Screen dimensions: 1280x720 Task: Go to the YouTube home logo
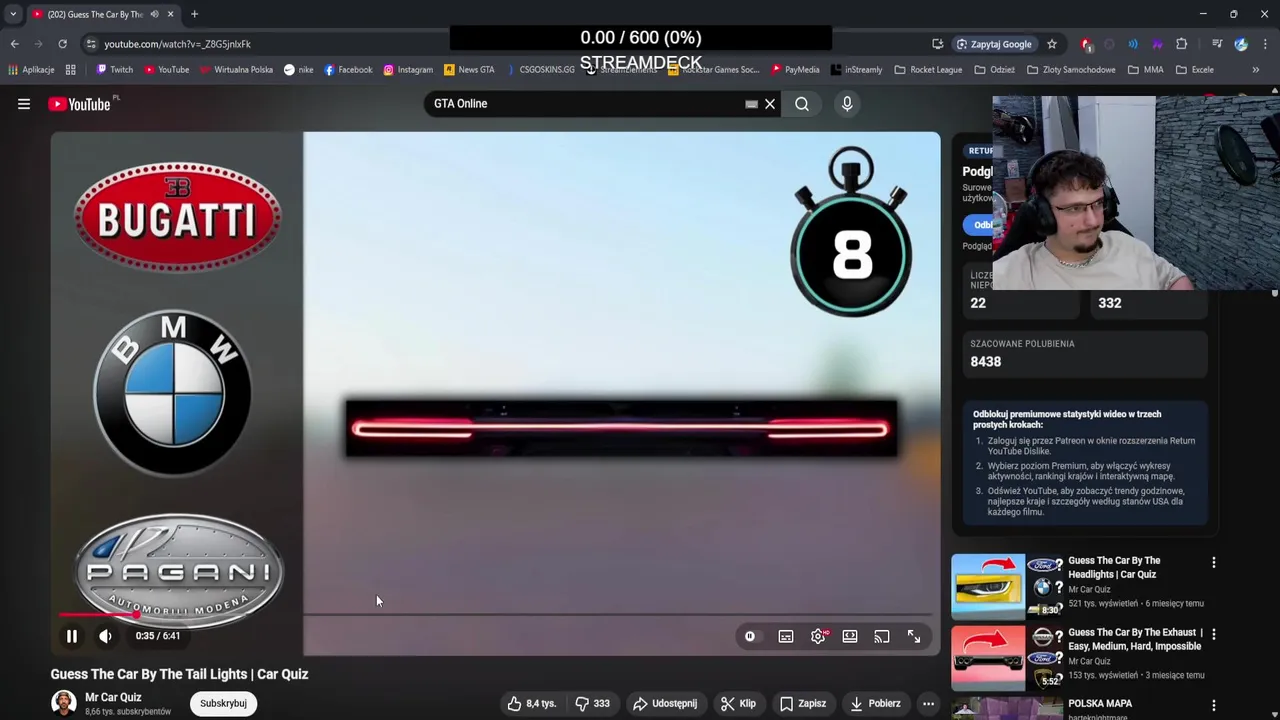[x=79, y=104]
